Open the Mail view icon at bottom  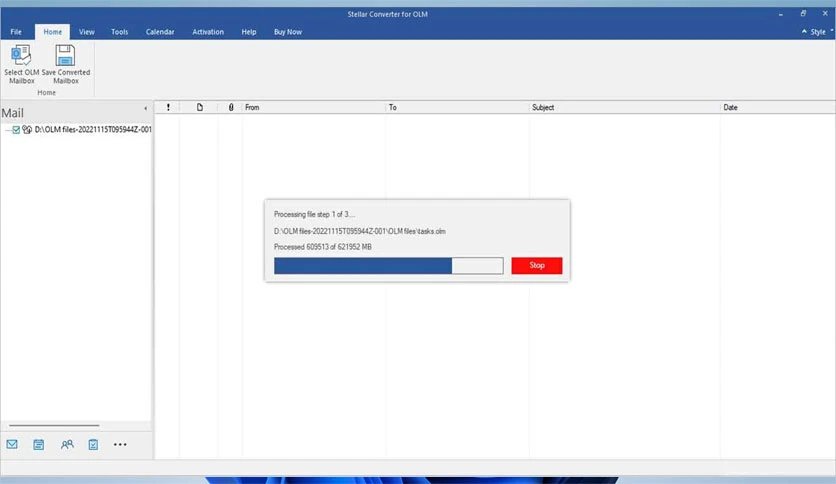tap(12, 444)
